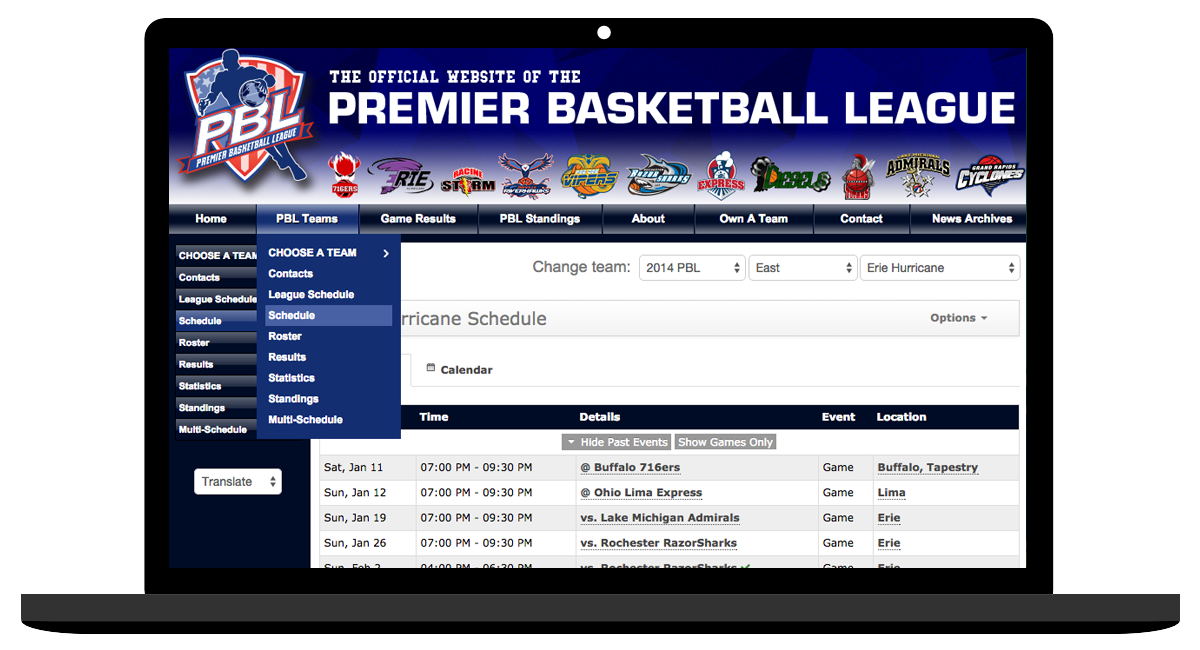Open the 2014 PBL season dropdown

(x=692, y=268)
